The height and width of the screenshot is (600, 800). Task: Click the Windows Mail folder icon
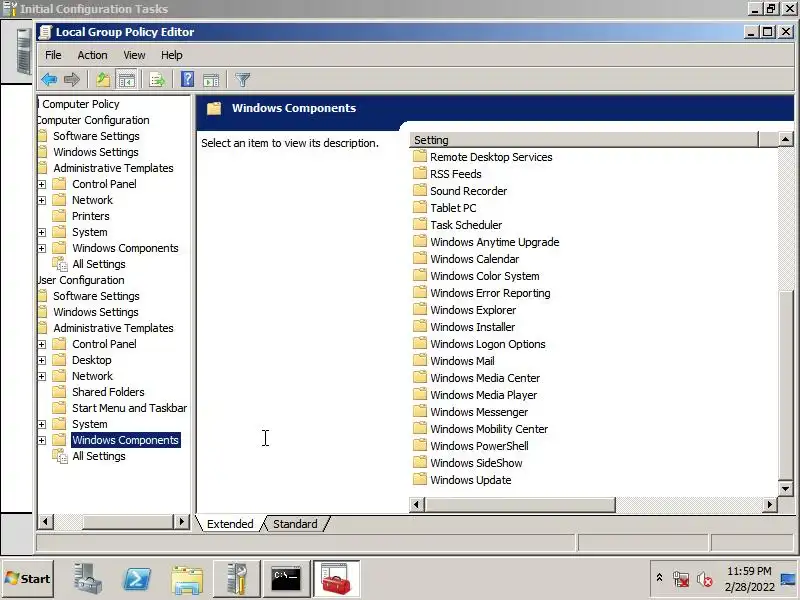420,360
